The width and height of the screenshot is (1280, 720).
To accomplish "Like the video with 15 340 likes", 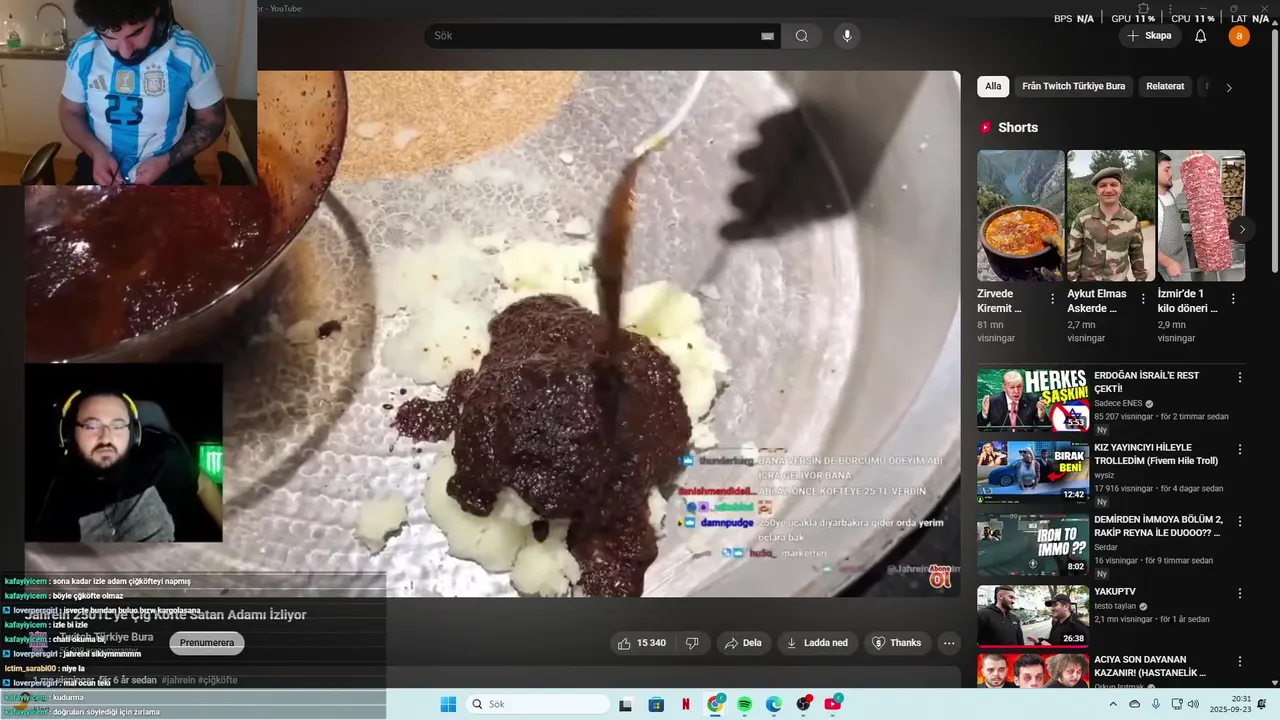I will pyautogui.click(x=641, y=643).
